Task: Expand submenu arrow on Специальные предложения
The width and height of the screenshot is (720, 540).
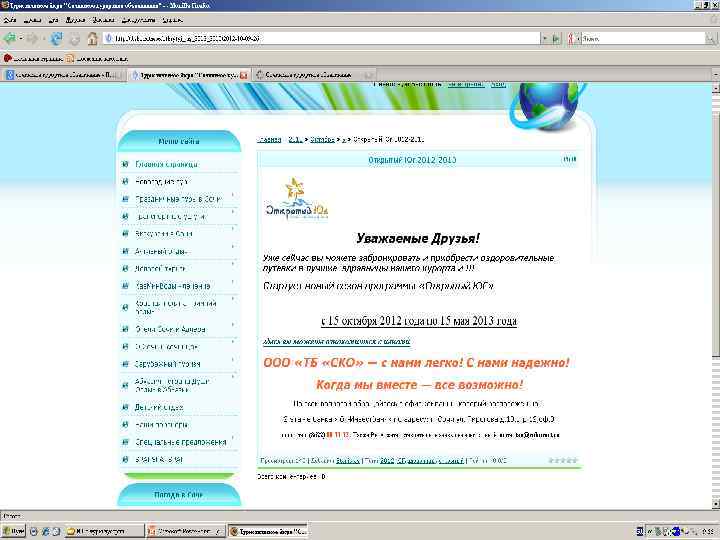Action: pos(233,438)
